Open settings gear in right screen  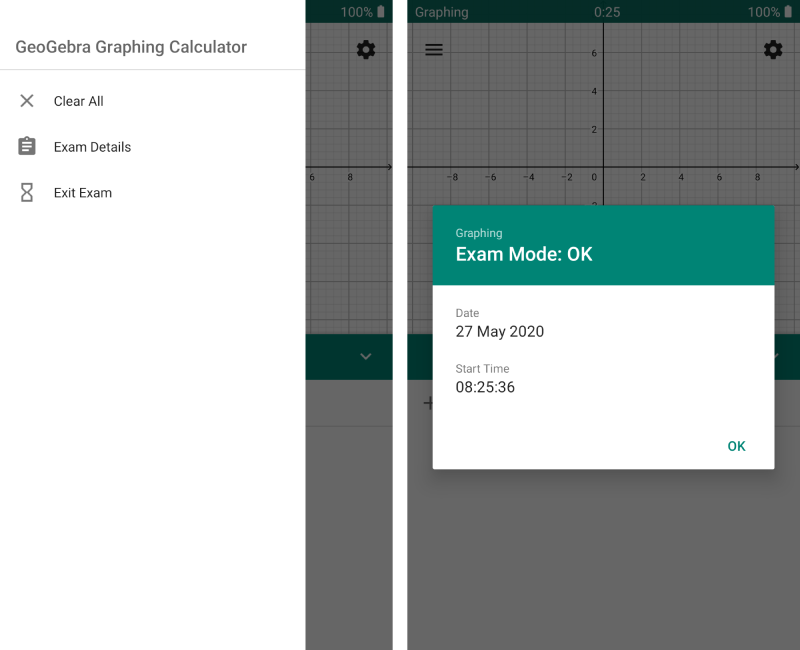[x=773, y=49]
